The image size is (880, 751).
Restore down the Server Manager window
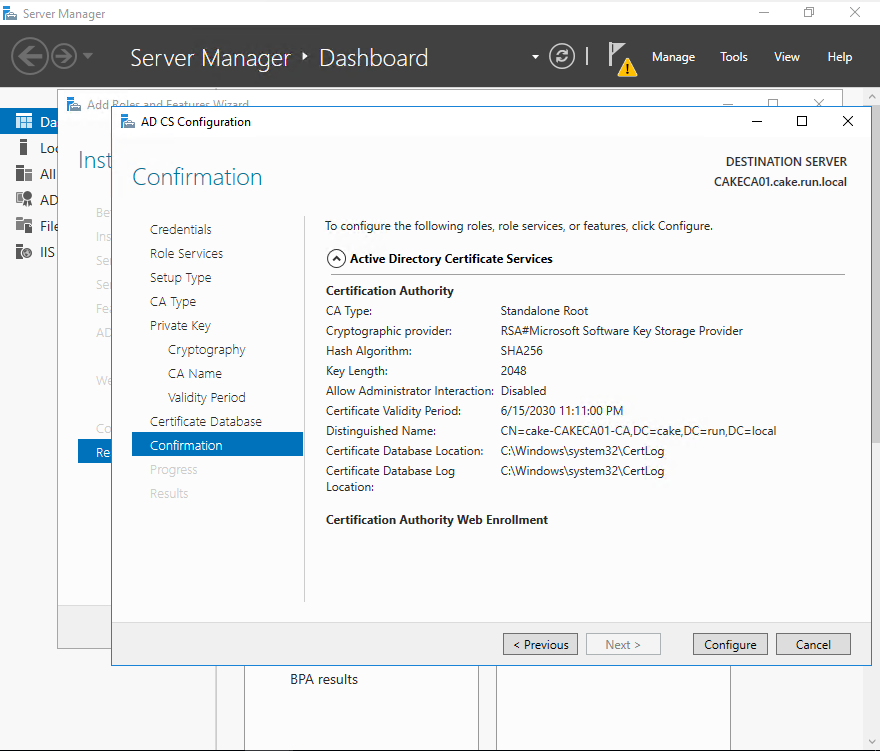(x=808, y=12)
